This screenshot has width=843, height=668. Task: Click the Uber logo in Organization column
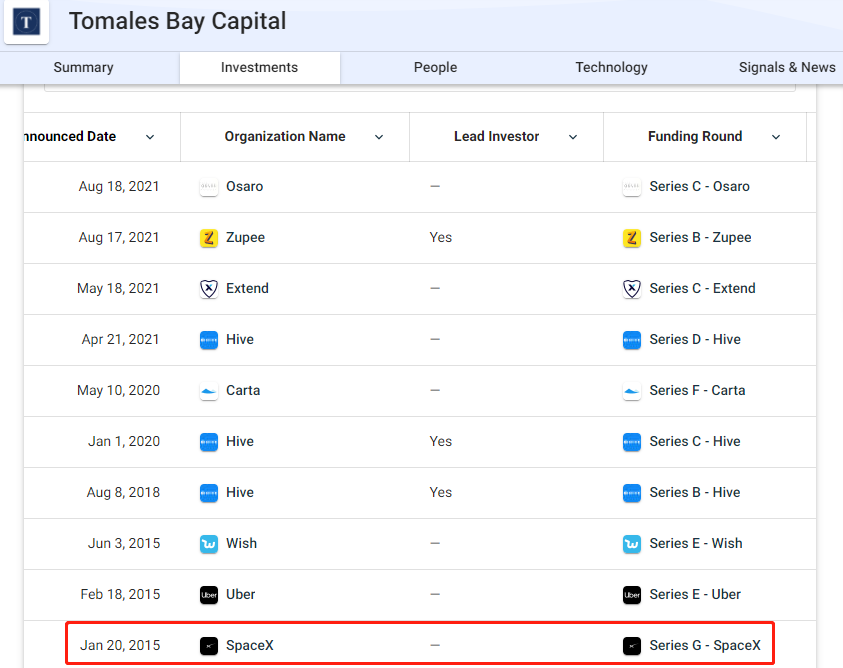tap(209, 595)
